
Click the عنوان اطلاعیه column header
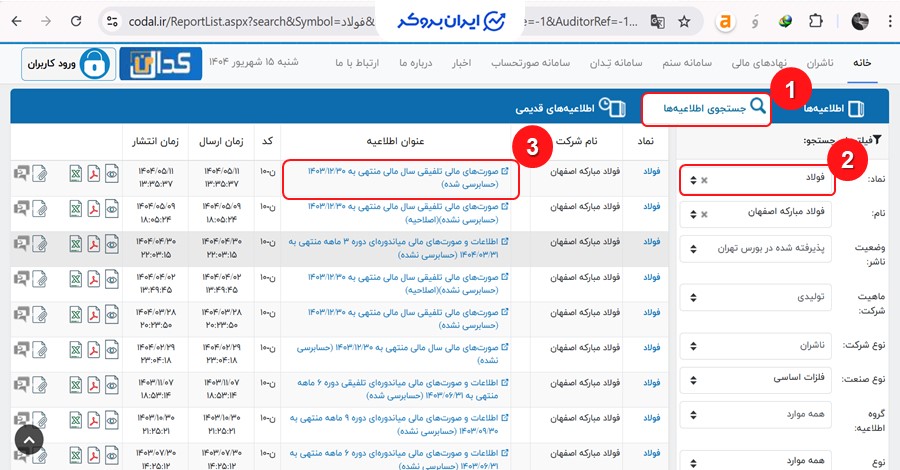(395, 141)
